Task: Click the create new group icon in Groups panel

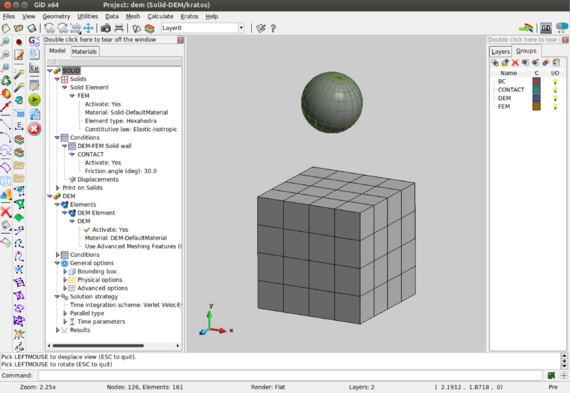Action: pos(495,63)
